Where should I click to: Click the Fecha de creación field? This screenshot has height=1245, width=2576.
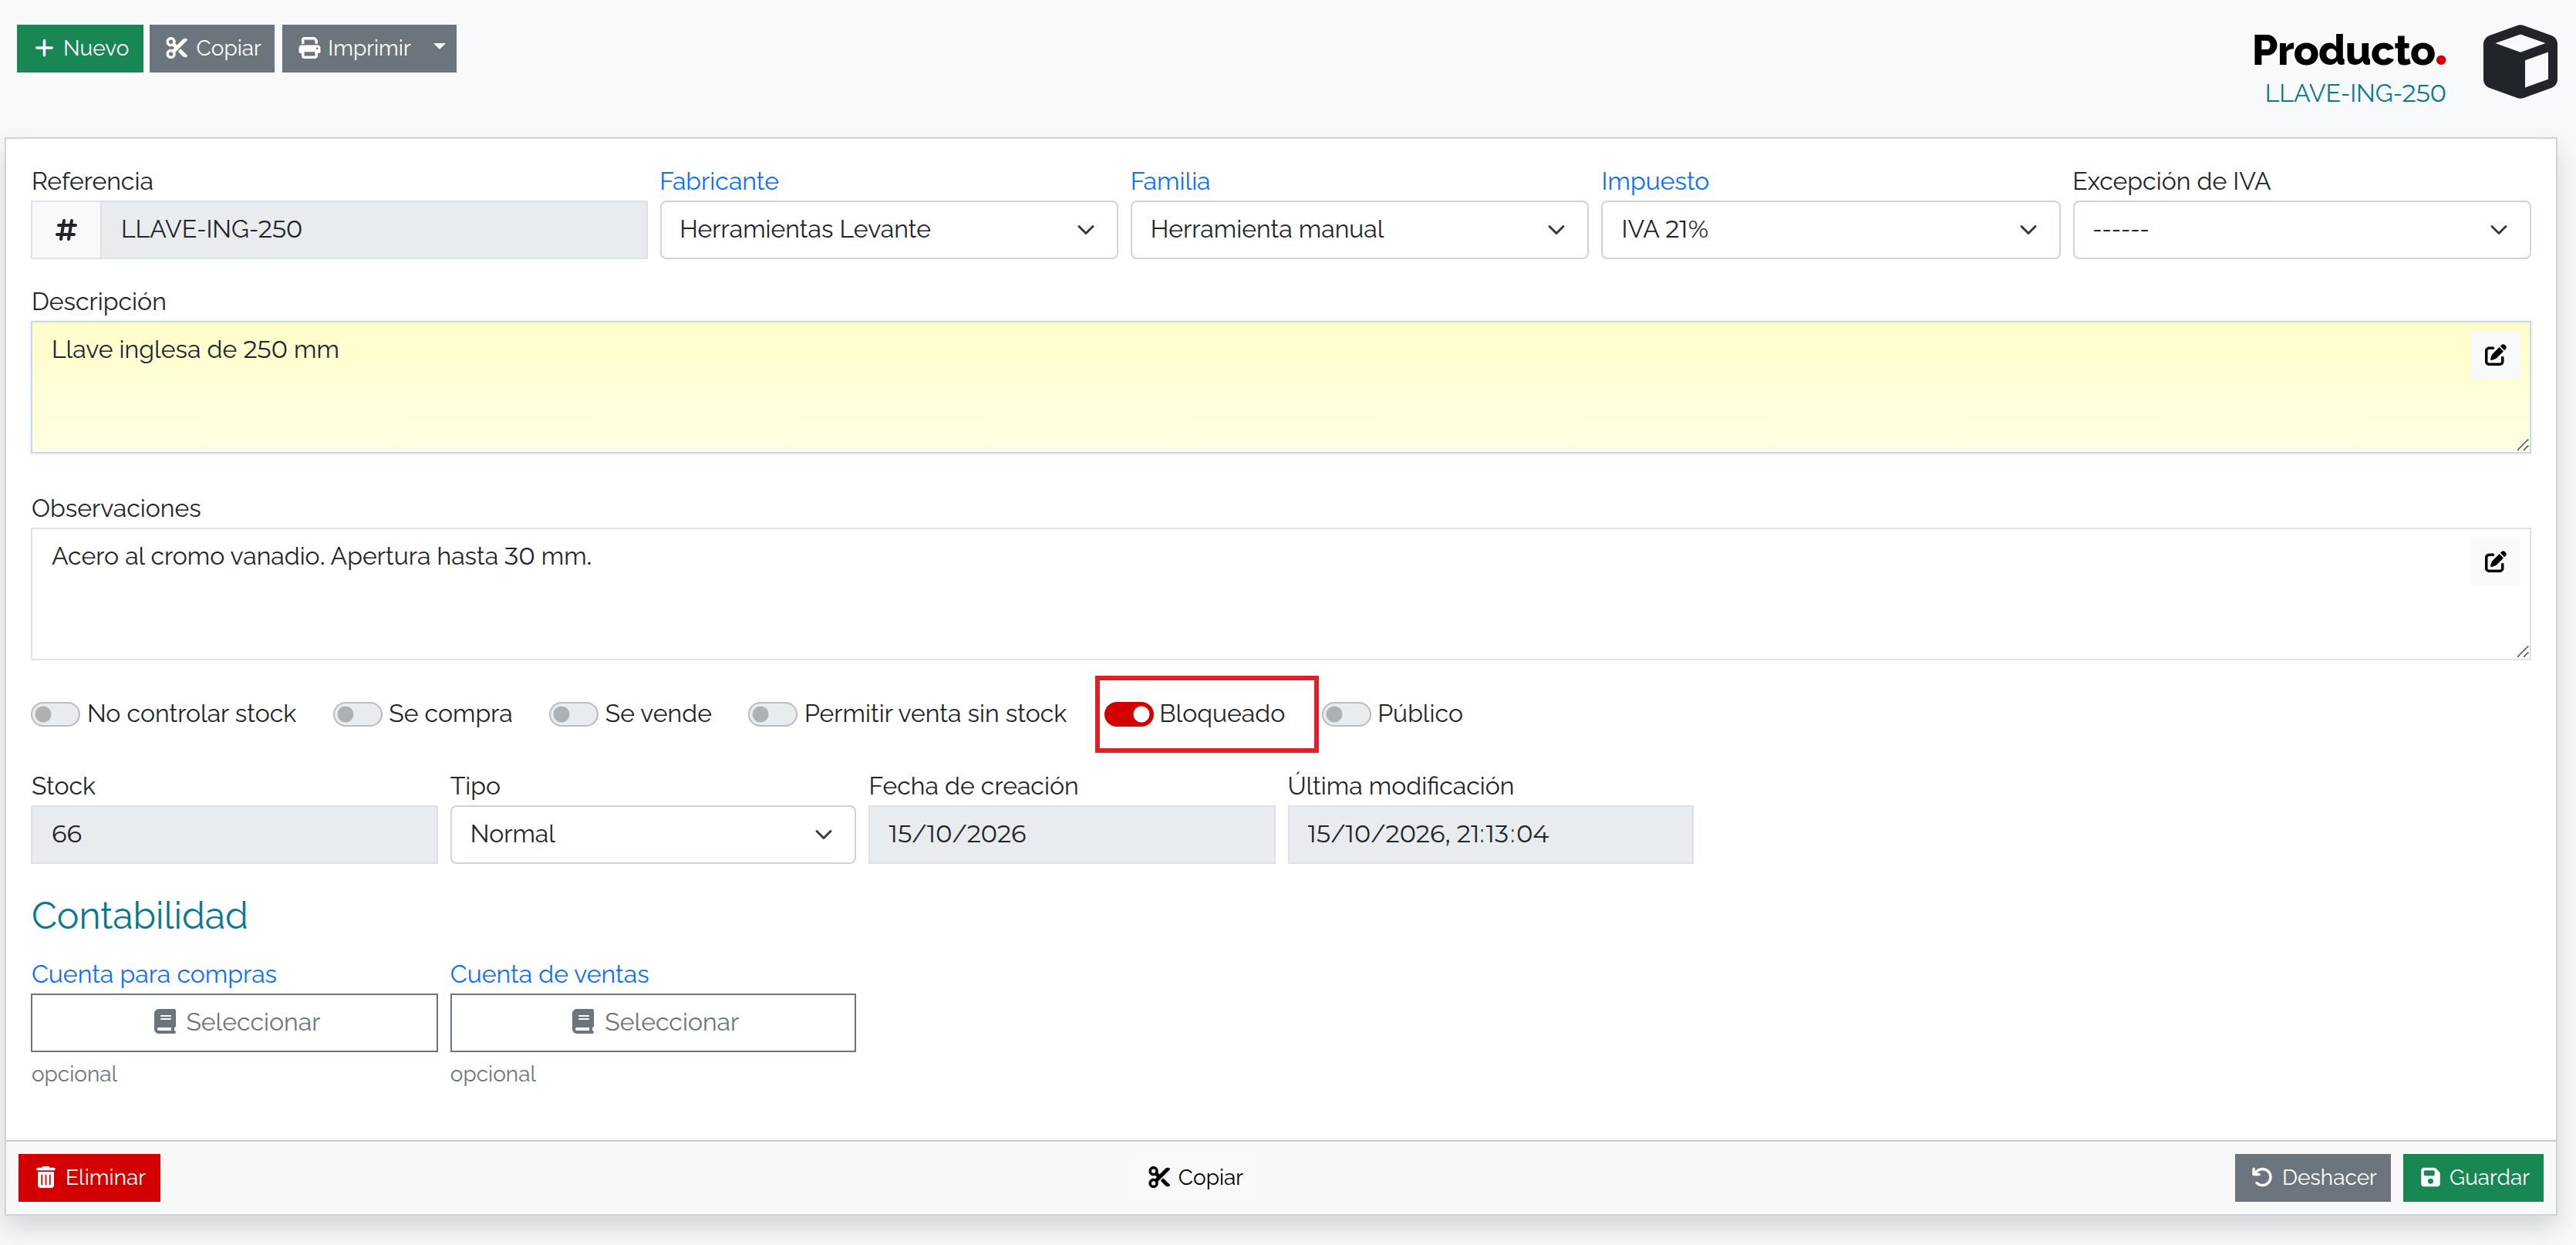[1071, 835]
